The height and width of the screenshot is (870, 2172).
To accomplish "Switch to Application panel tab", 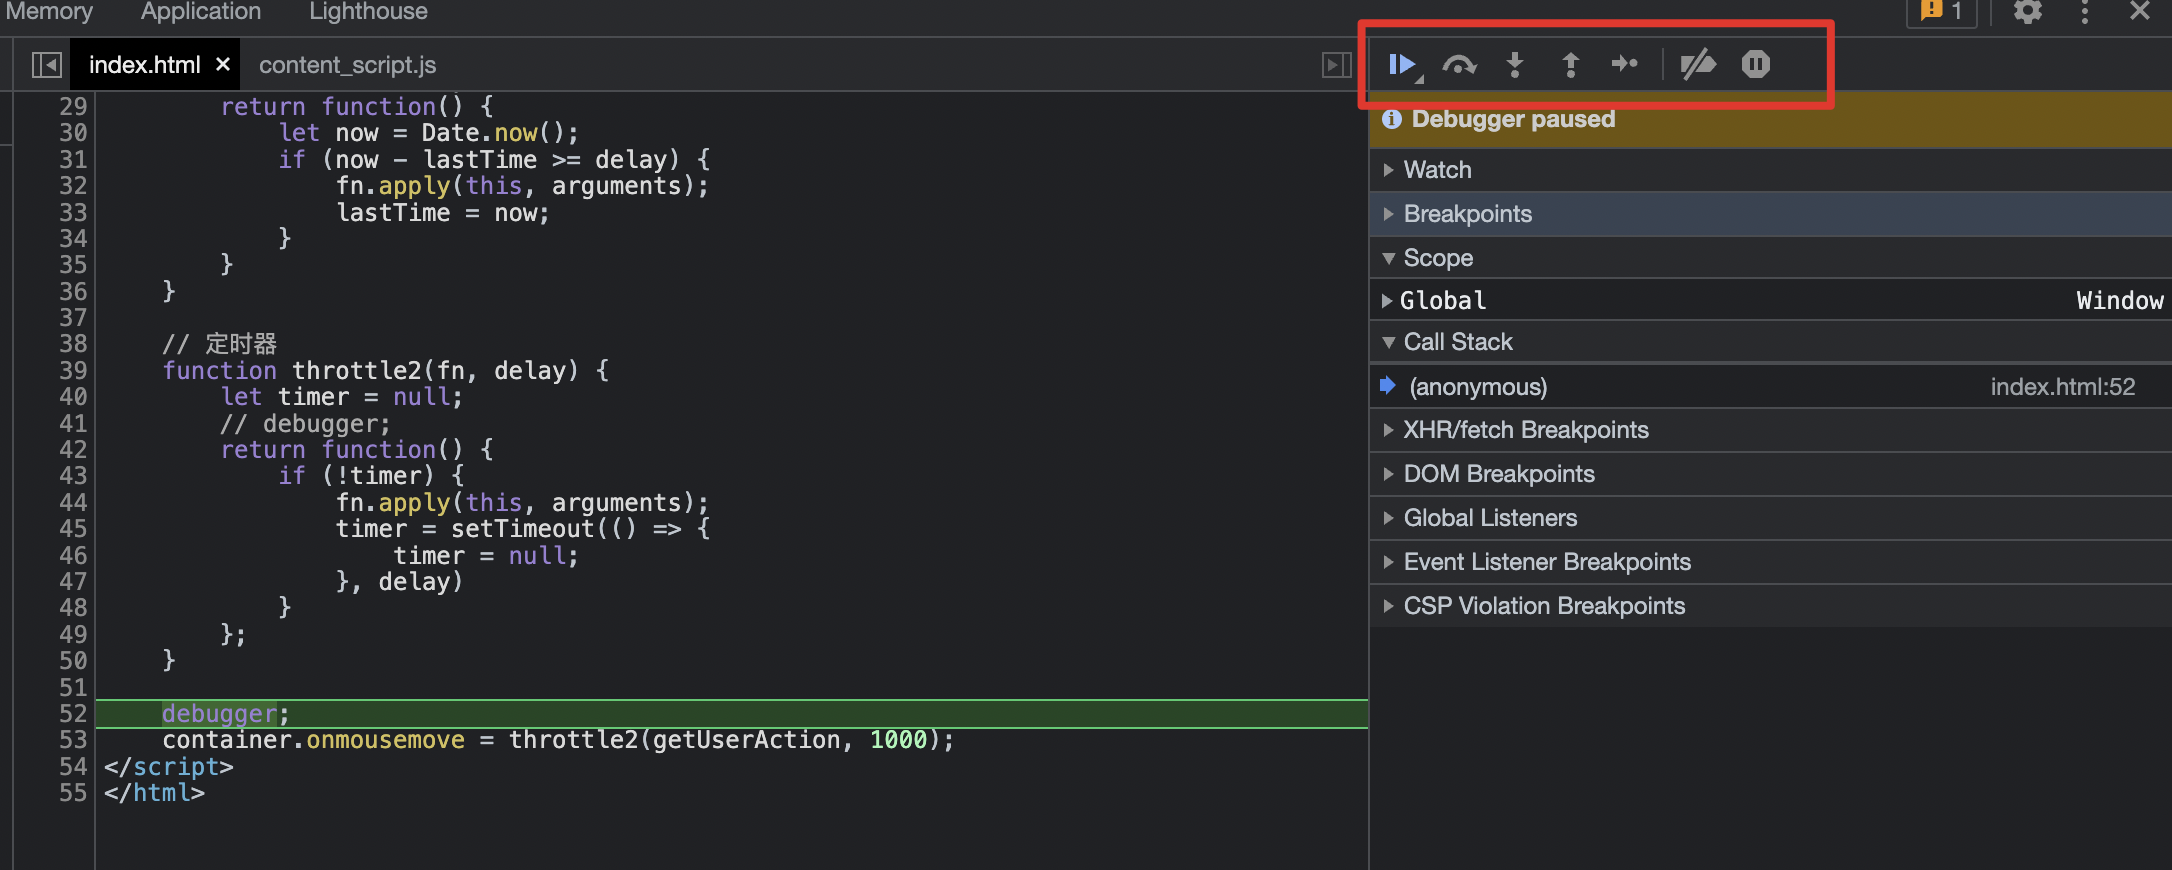I will (201, 12).
